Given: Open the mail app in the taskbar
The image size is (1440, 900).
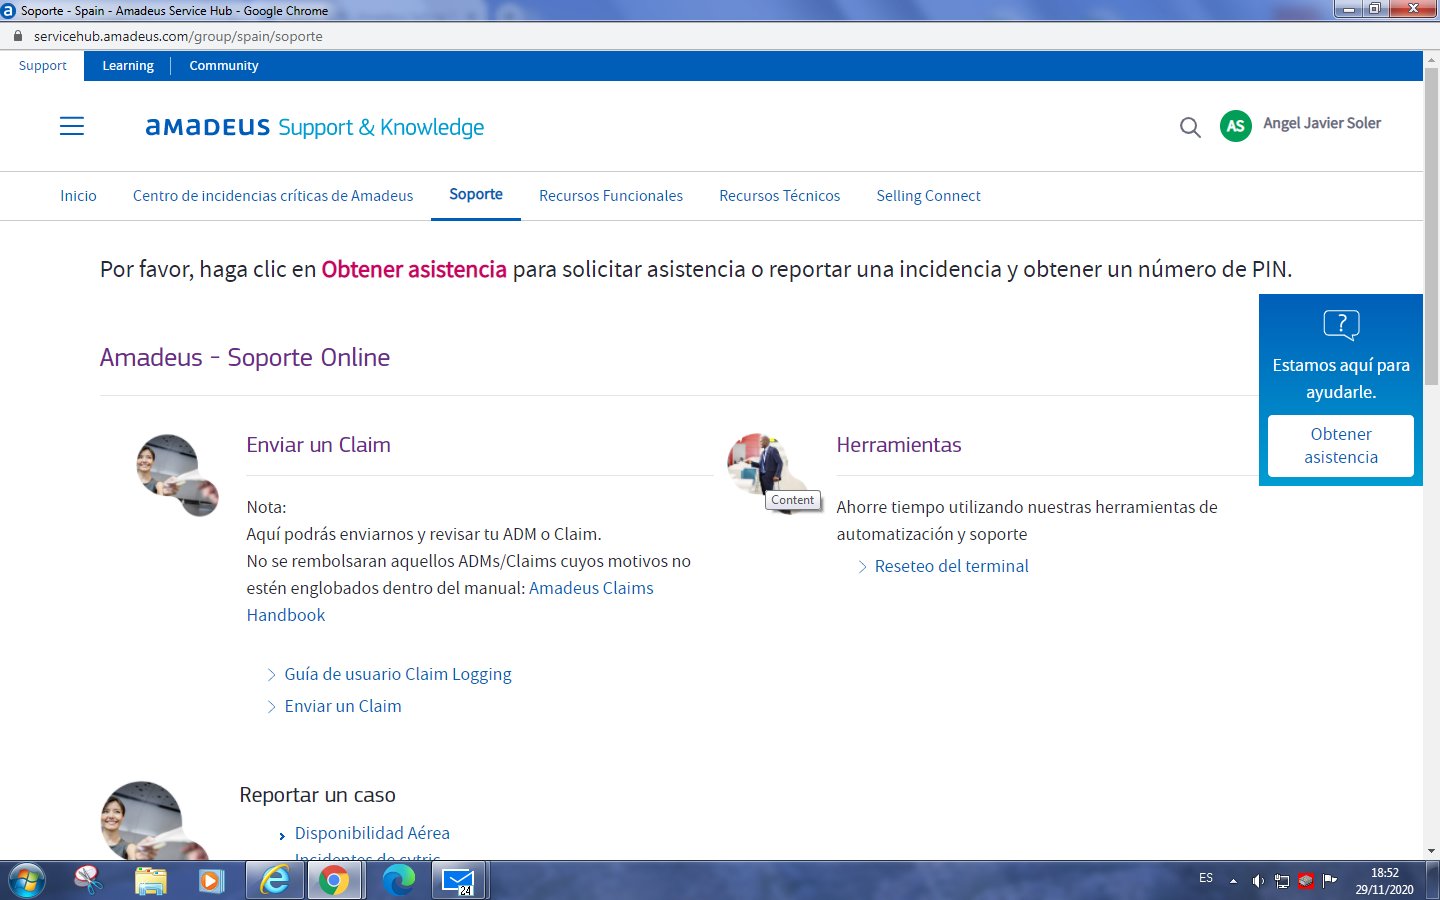Looking at the screenshot, I should click(459, 881).
